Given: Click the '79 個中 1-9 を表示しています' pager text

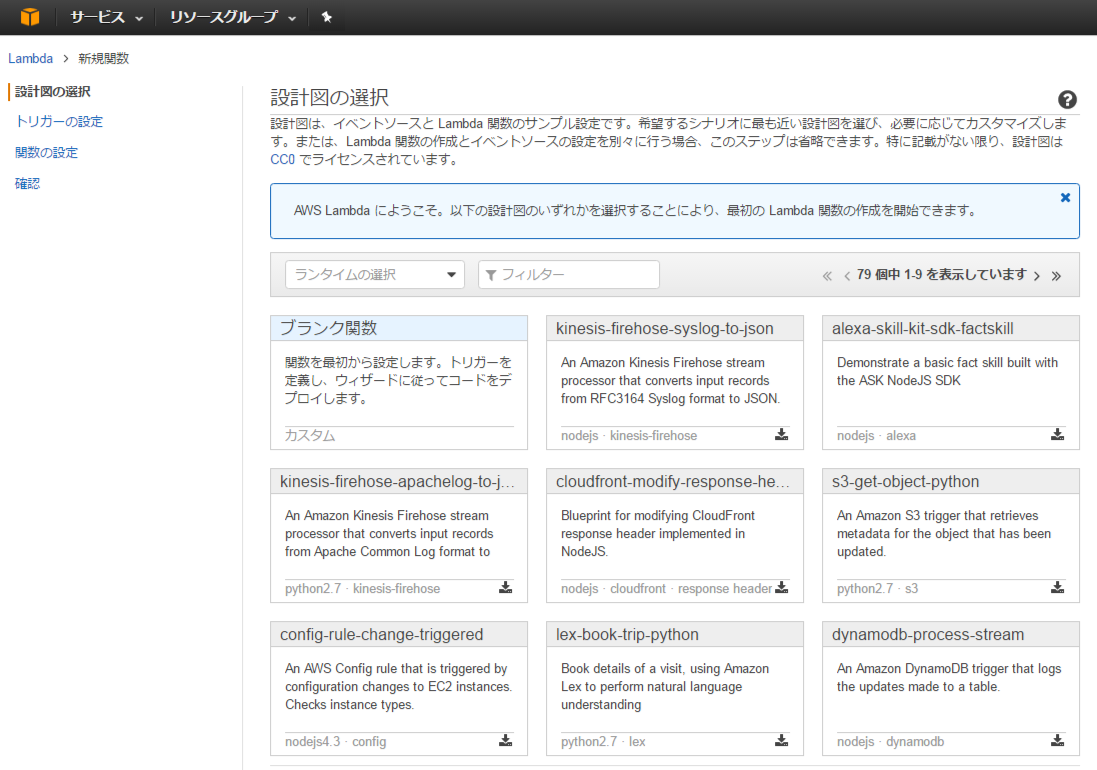Looking at the screenshot, I should [941, 275].
